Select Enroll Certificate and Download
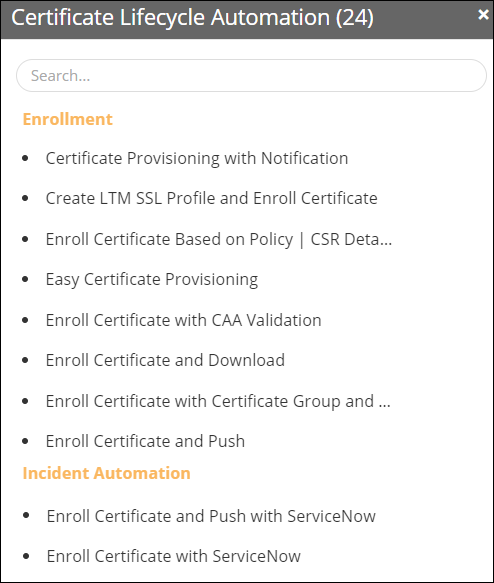 coord(165,360)
